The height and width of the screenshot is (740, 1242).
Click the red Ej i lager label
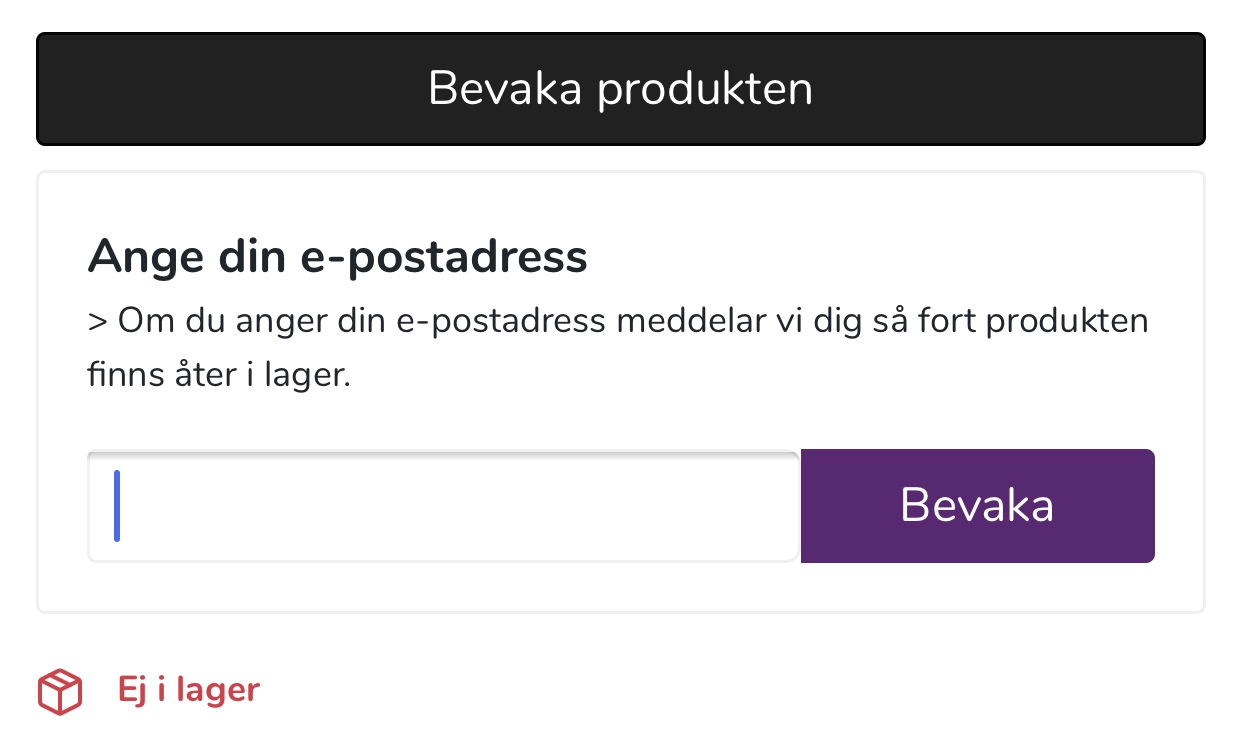click(188, 690)
